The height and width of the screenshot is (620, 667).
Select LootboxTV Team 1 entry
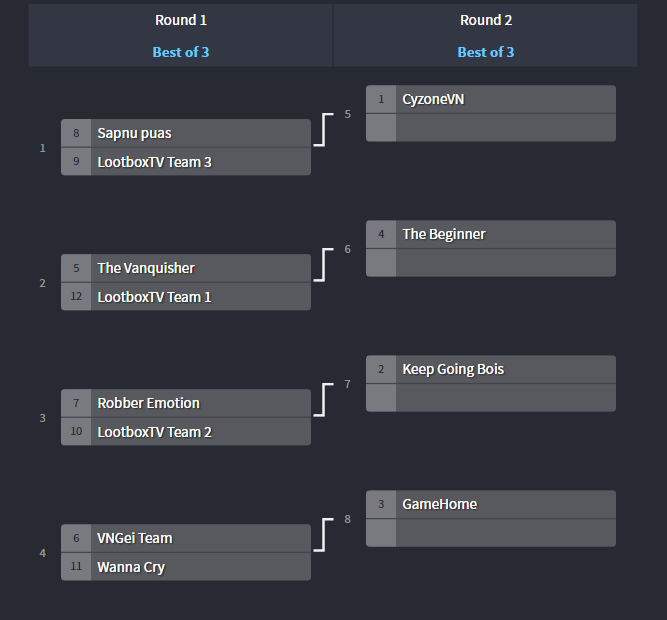tap(186, 297)
